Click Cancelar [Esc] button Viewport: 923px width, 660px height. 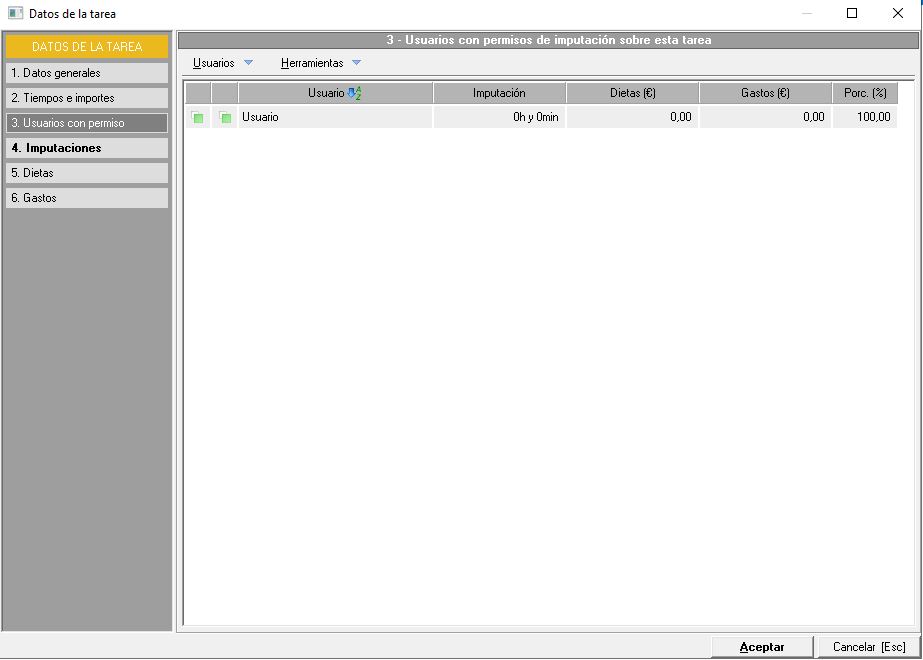[868, 647]
